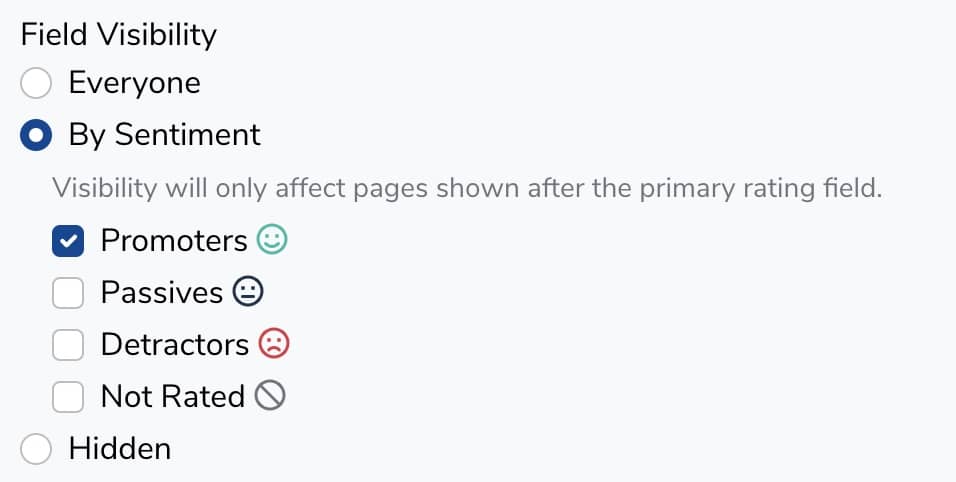Click the Not Rated prohibited-circle icon

[271, 396]
